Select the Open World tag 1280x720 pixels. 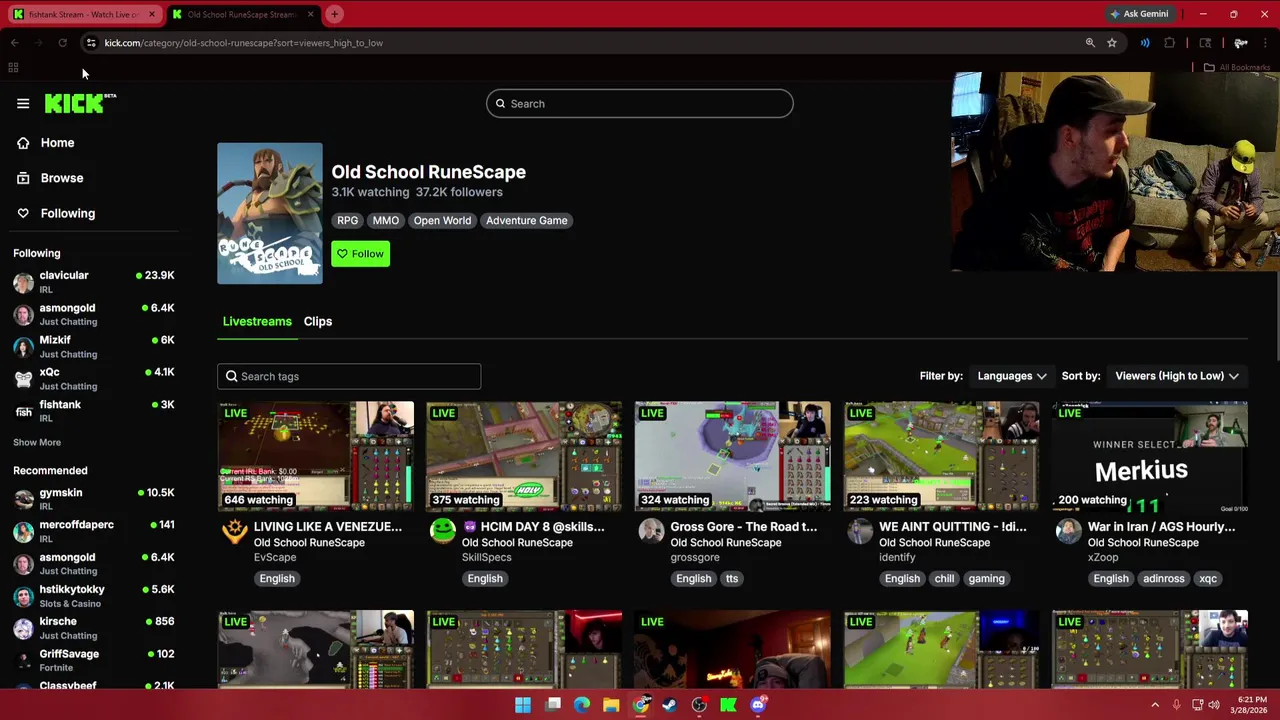click(x=442, y=221)
